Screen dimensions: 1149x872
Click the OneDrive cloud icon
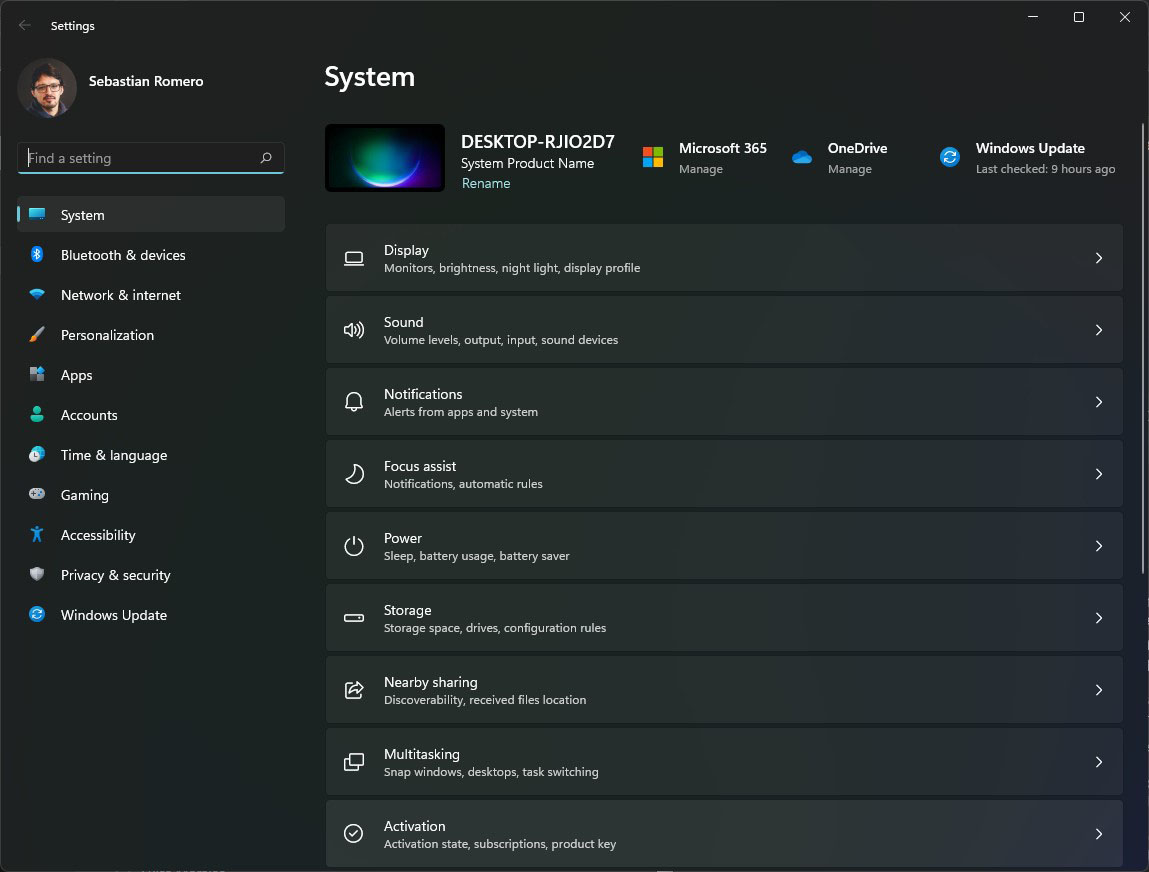802,157
